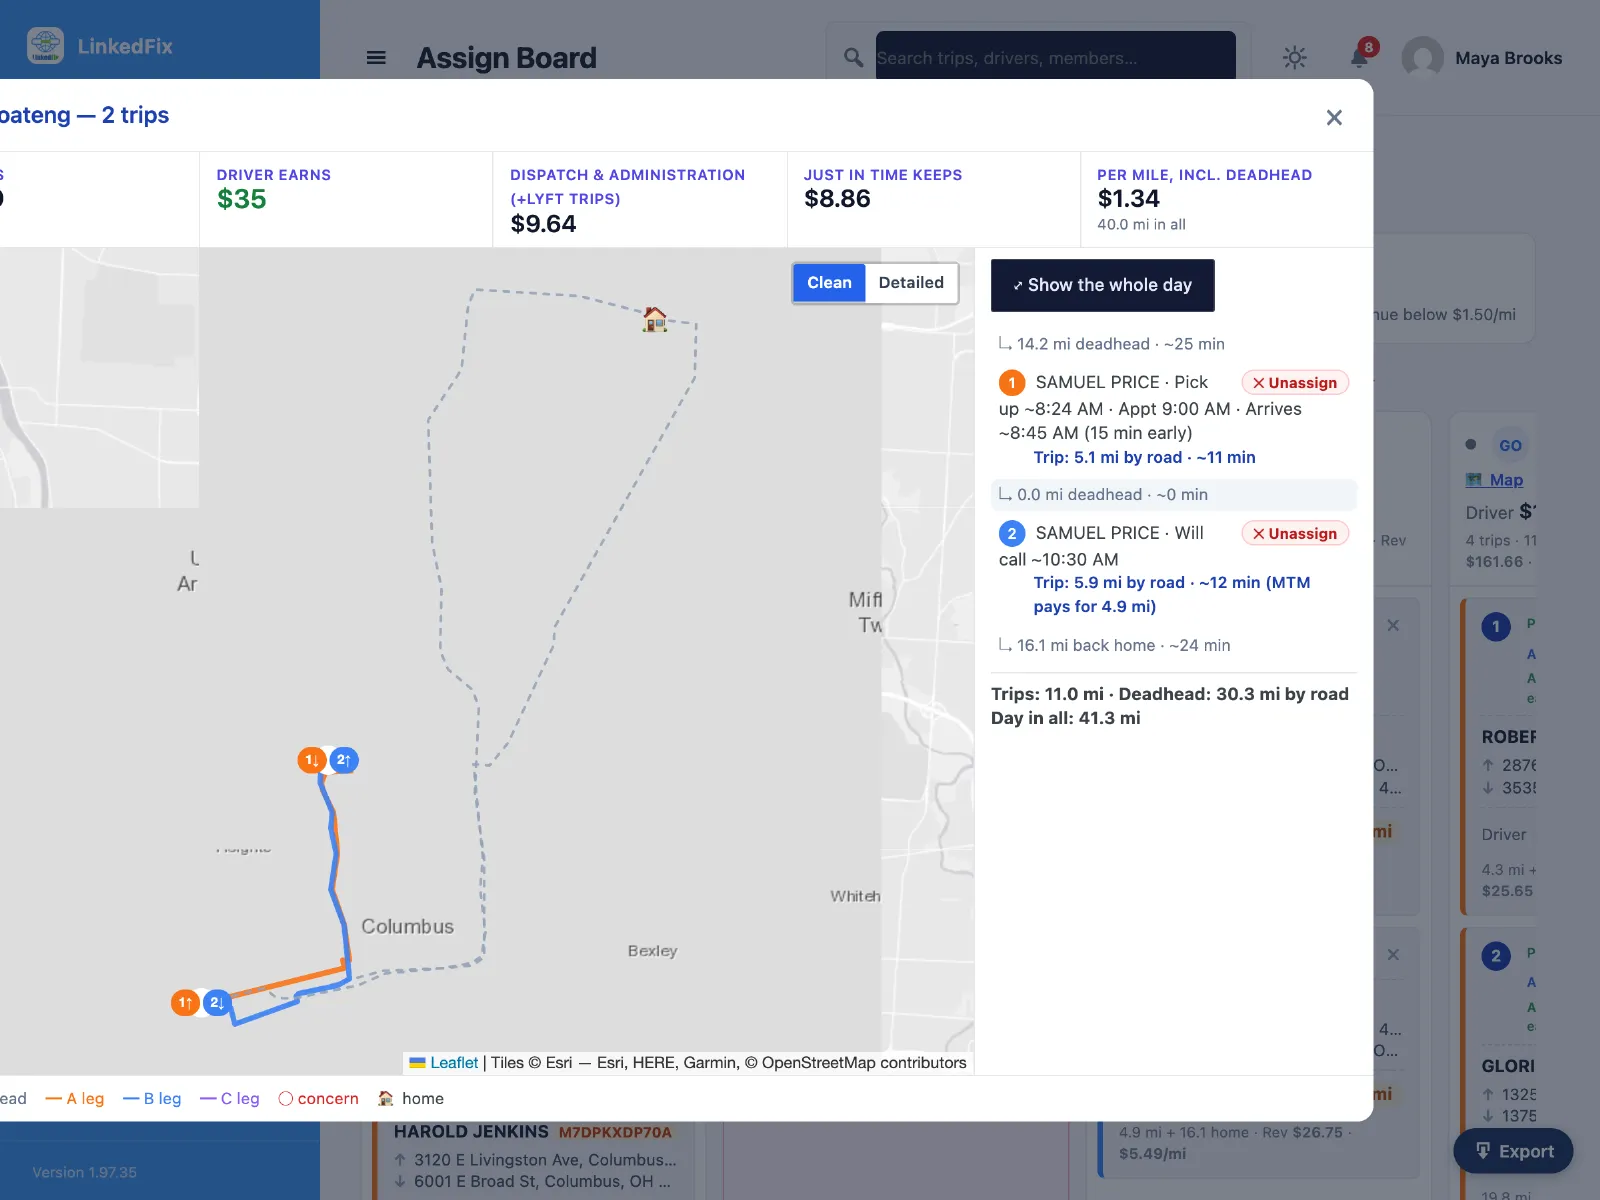This screenshot has height=1200, width=1600.
Task: Click HAROLD JENKINS trip card in background
Action: click(x=533, y=1157)
